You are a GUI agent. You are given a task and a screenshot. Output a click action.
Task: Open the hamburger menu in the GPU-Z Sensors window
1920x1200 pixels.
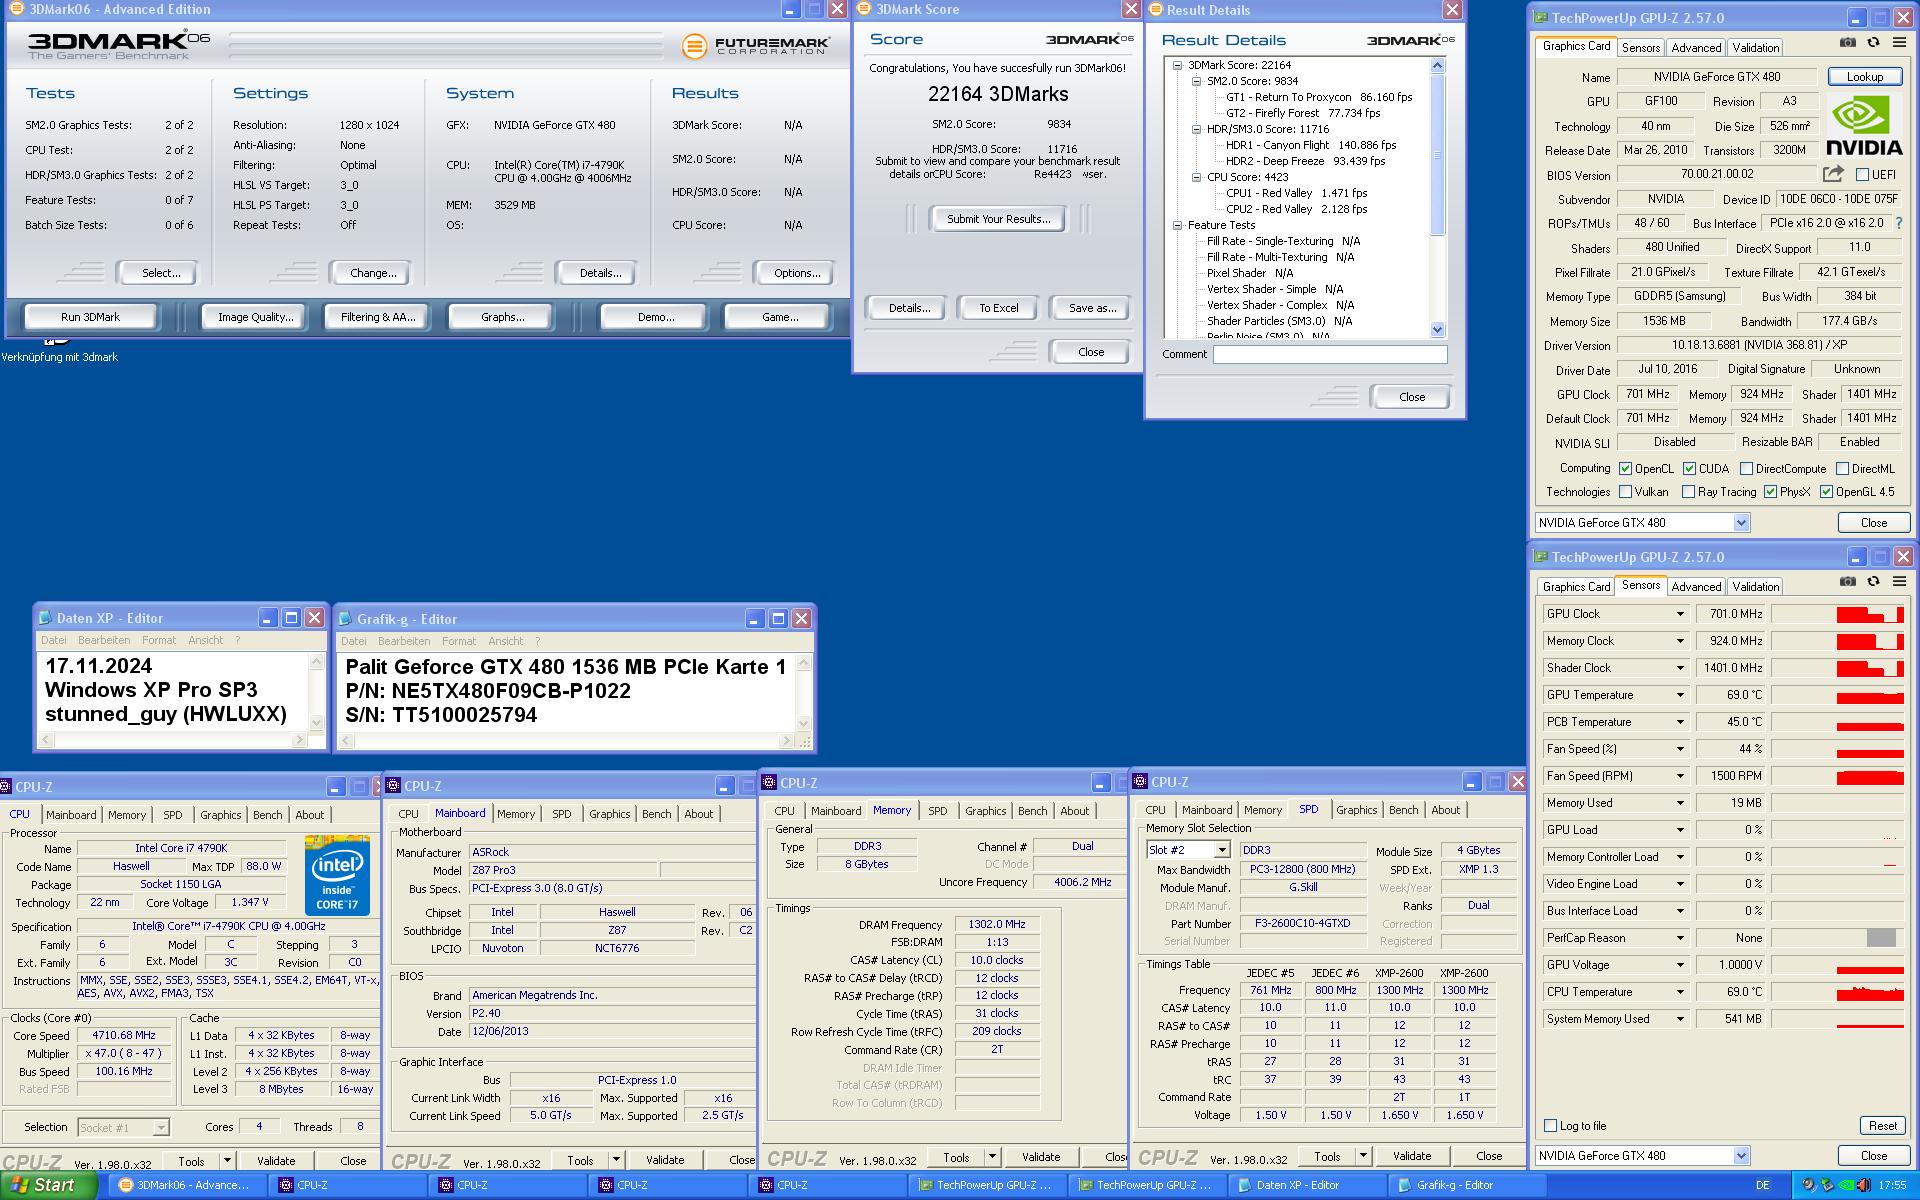(1899, 582)
